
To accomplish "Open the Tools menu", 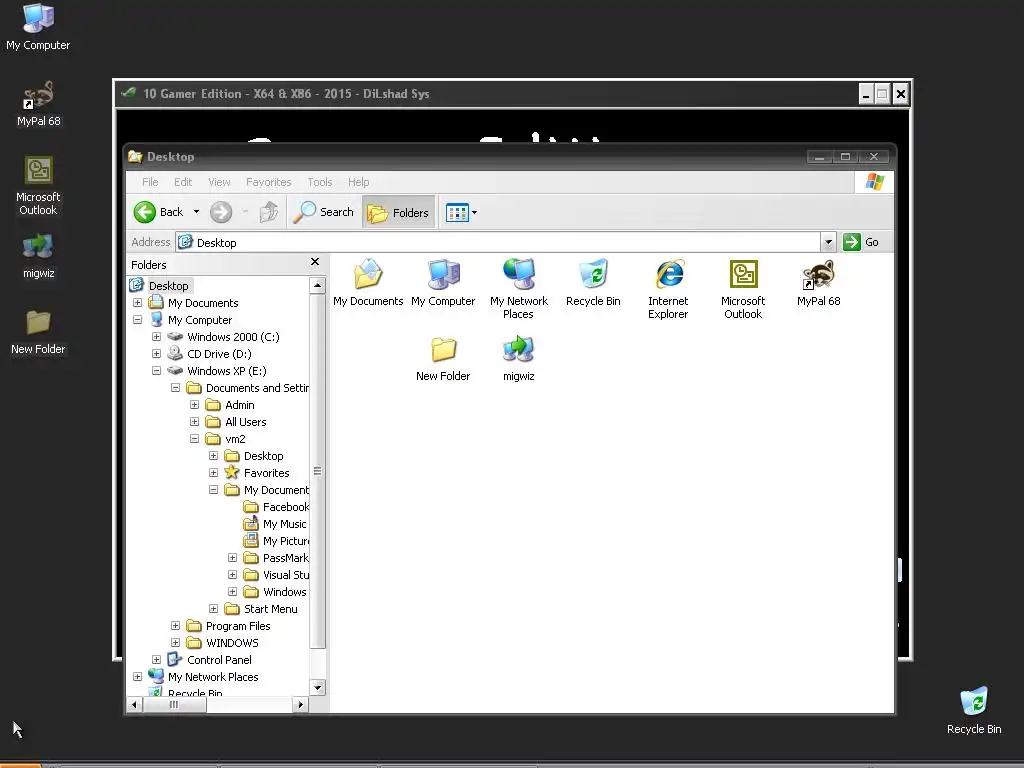I will [319, 182].
